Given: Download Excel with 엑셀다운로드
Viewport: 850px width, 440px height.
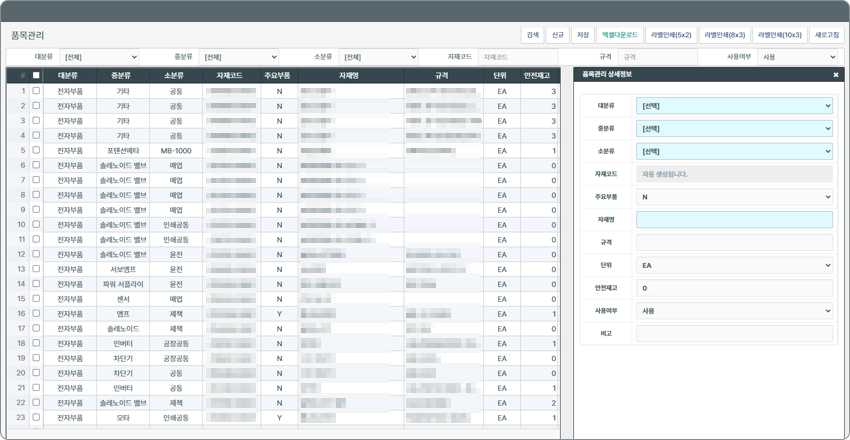Looking at the screenshot, I should pos(620,35).
